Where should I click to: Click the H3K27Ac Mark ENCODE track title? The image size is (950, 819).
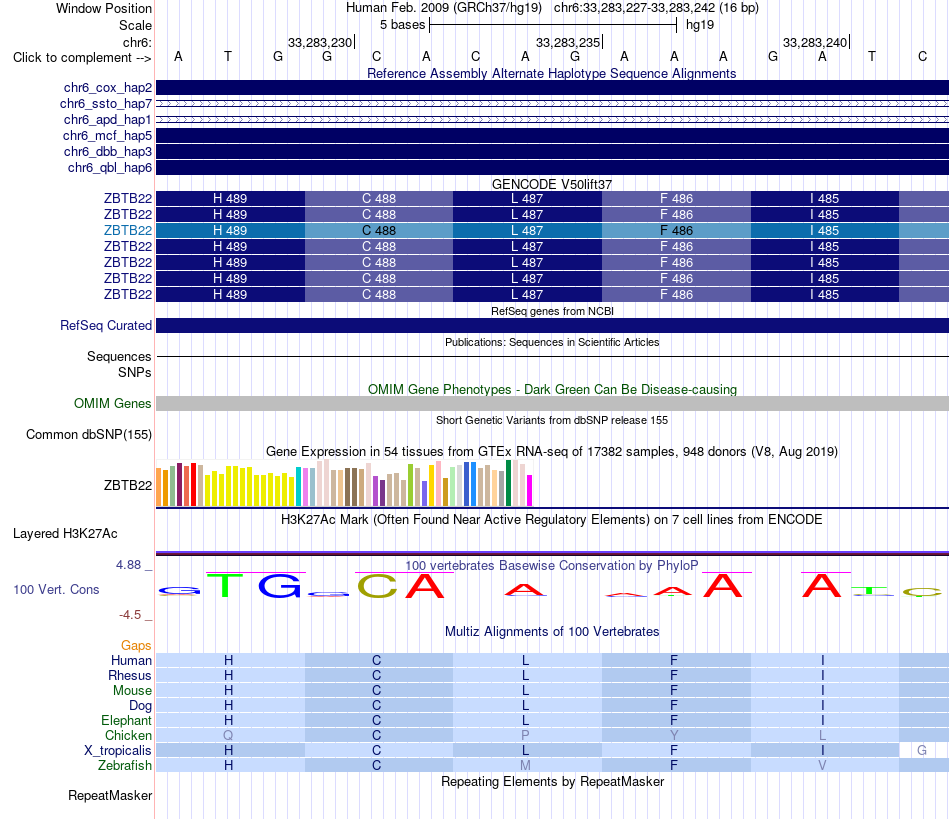[552, 520]
